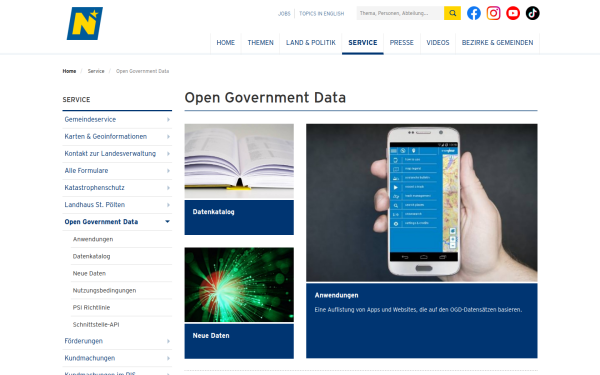Viewport: 600px width, 375px height.
Task: Focus the Thema, Personen, Abteilung search field
Action: tap(400, 13)
